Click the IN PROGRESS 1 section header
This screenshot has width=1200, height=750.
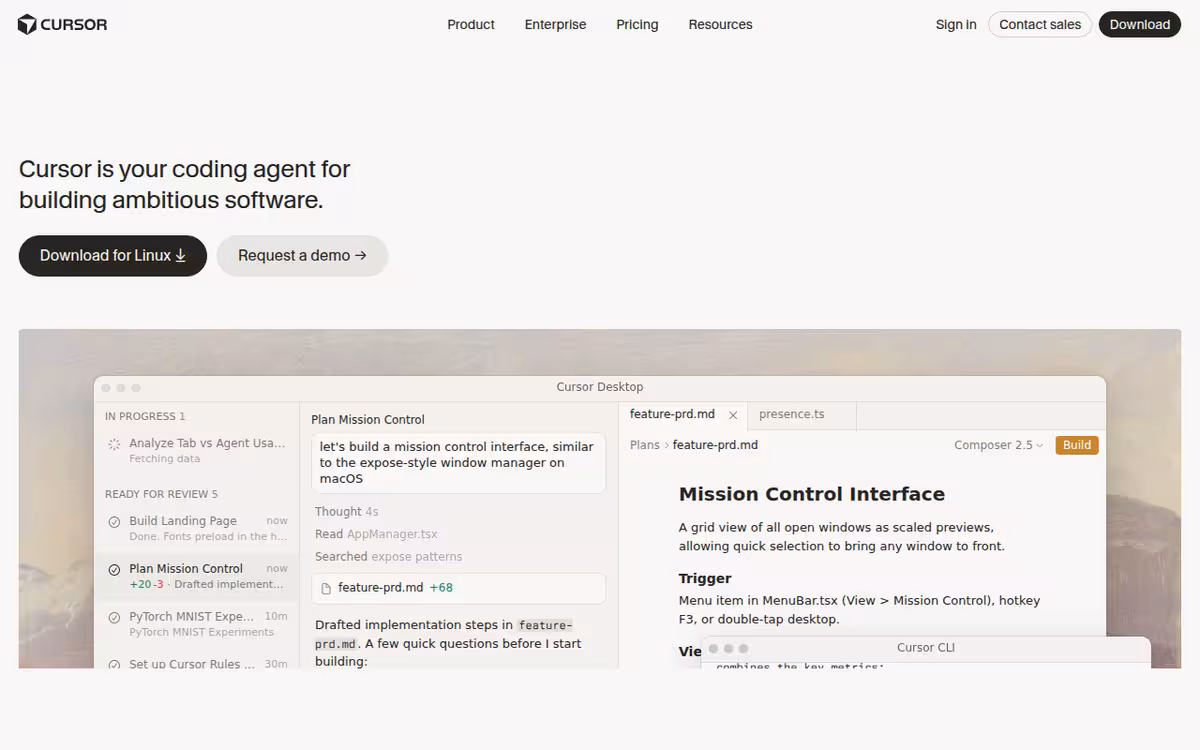tap(145, 416)
